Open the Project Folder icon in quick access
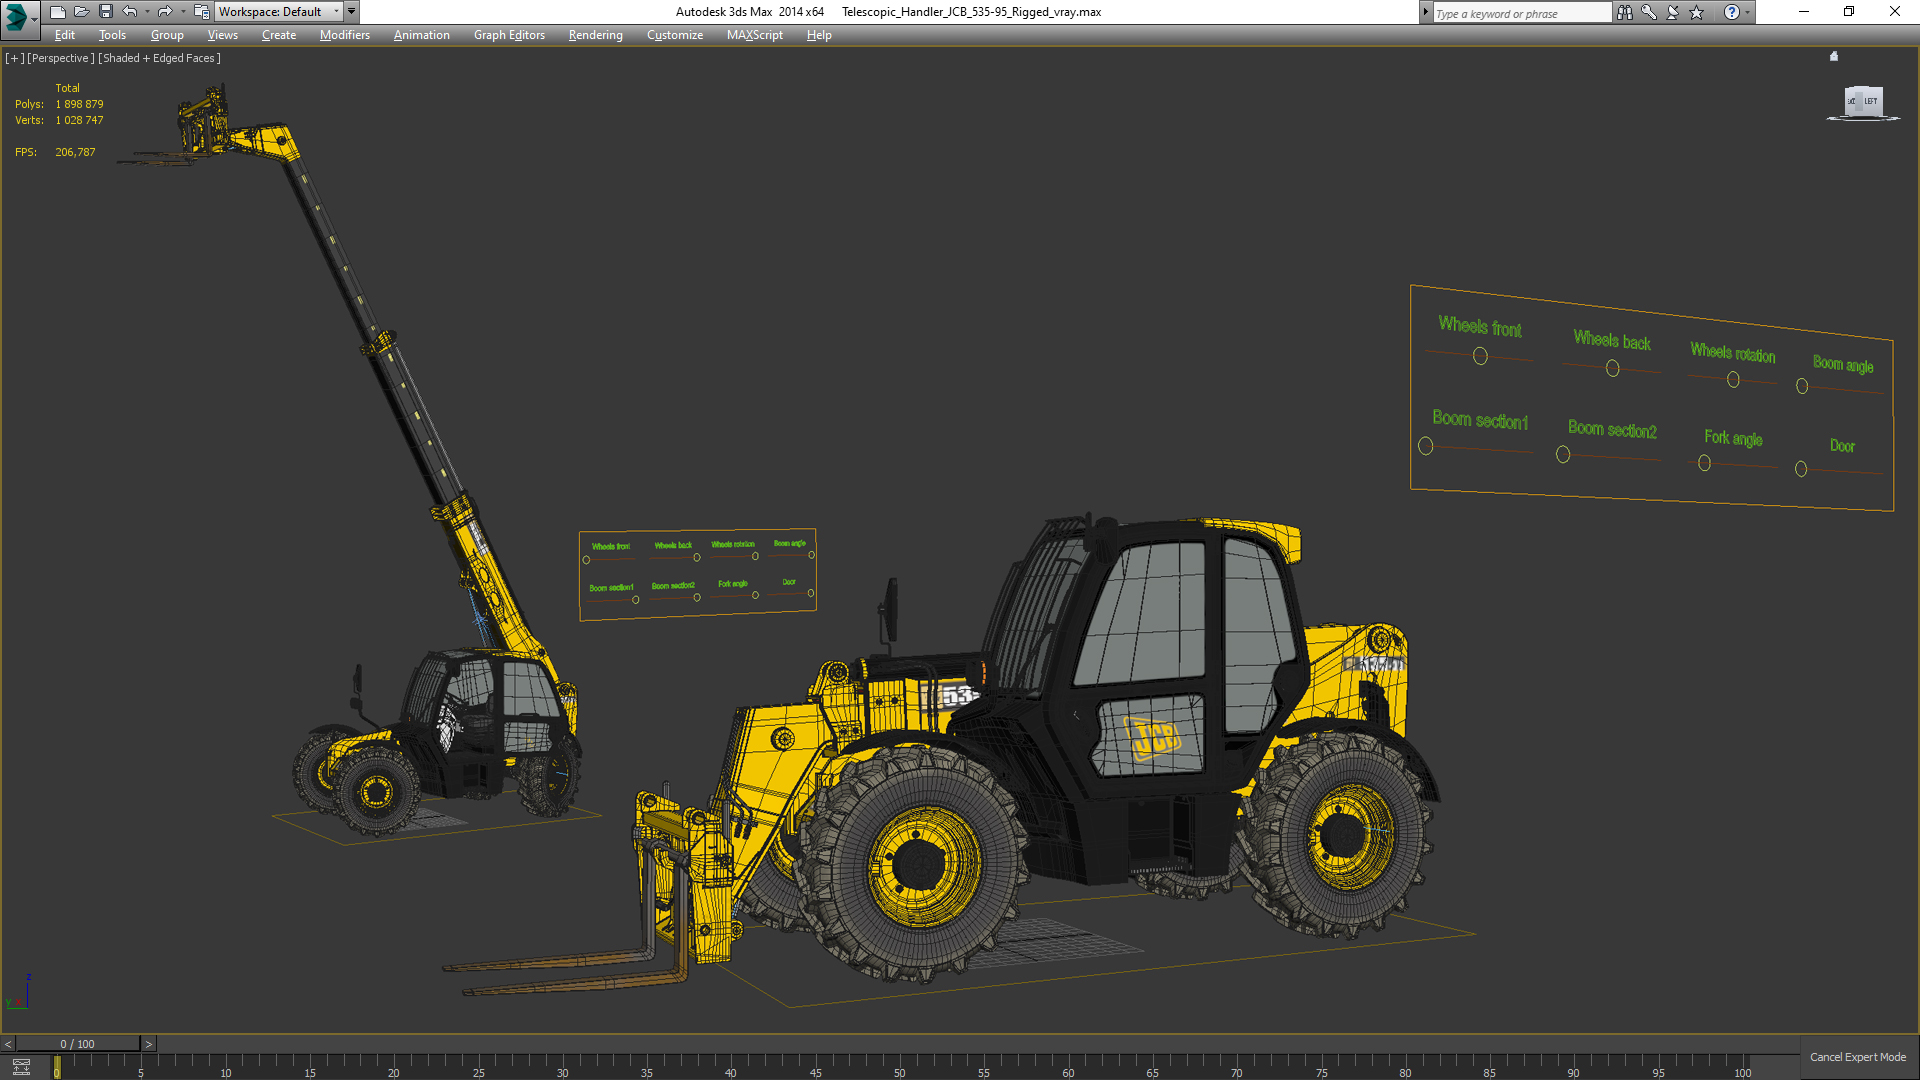The image size is (1920, 1080). [x=201, y=12]
